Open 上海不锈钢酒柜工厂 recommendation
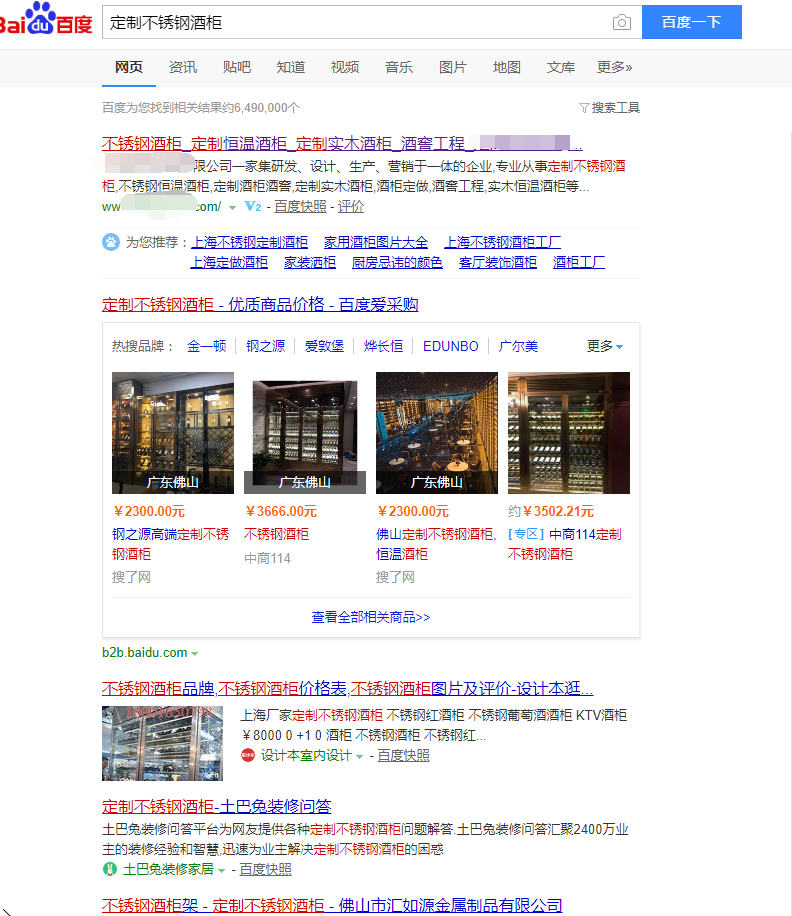The height and width of the screenshot is (916, 792). point(503,242)
